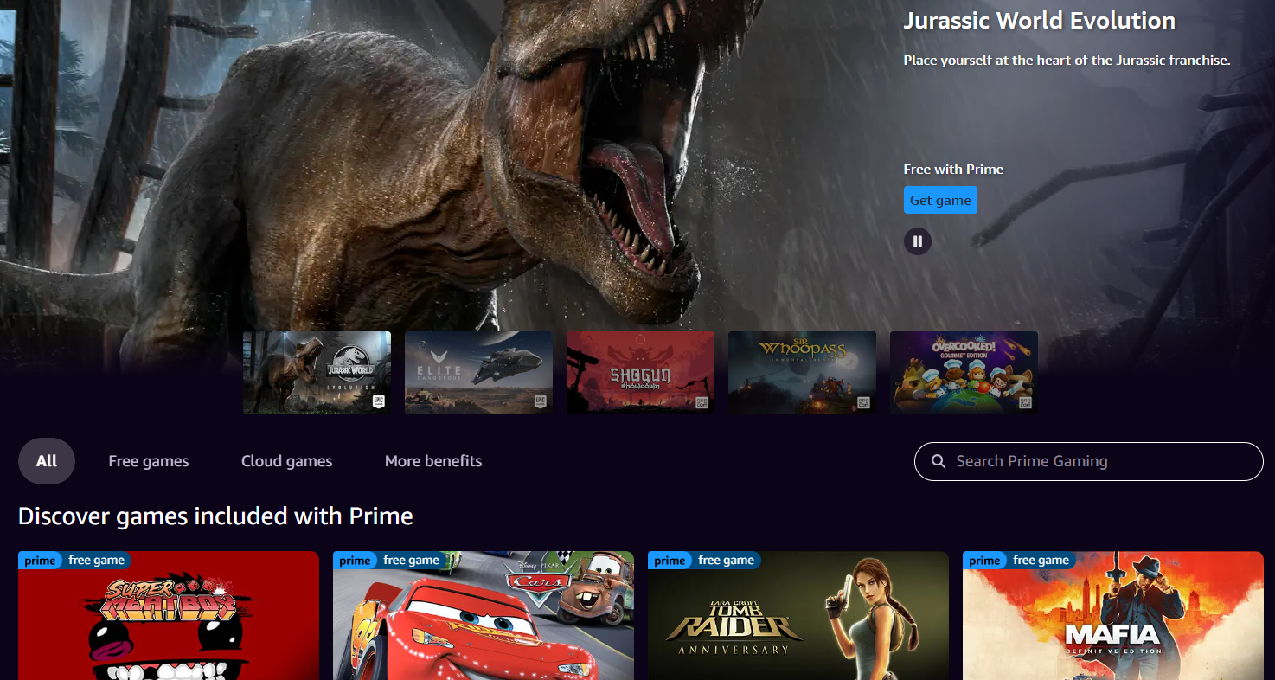Switch to the Cloud games tab
Image resolution: width=1275 pixels, height=680 pixels.
coord(287,461)
